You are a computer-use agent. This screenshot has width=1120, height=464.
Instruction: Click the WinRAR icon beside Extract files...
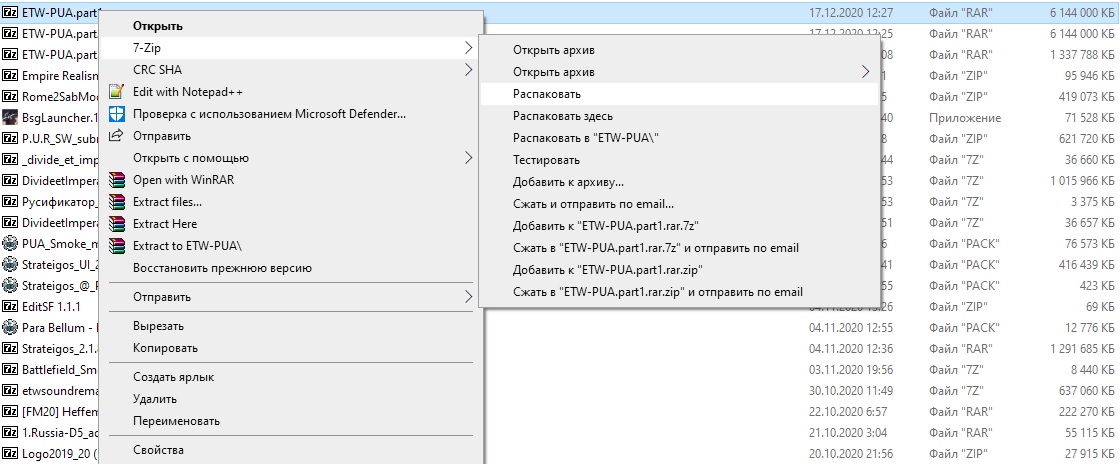point(116,202)
